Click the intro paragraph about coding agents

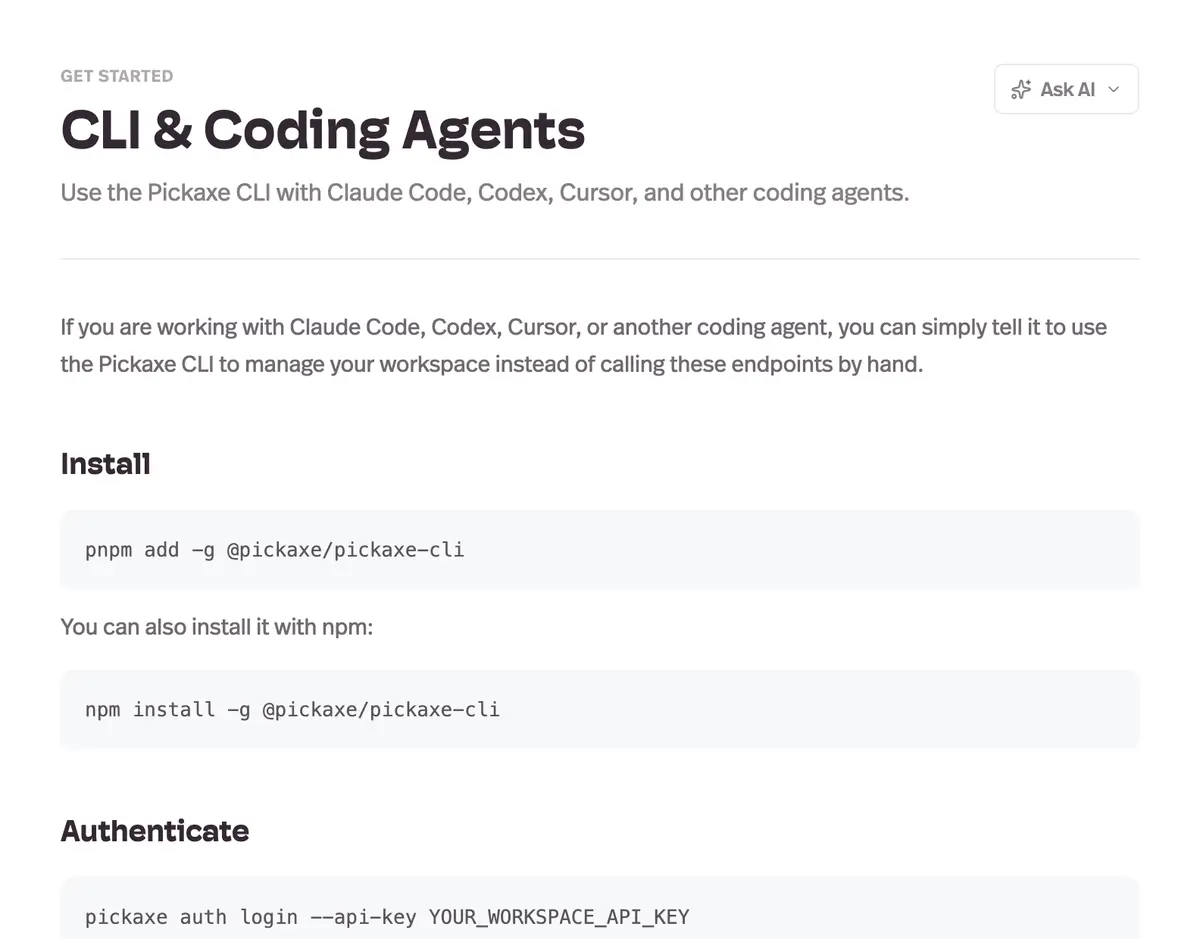pyautogui.click(x=584, y=345)
